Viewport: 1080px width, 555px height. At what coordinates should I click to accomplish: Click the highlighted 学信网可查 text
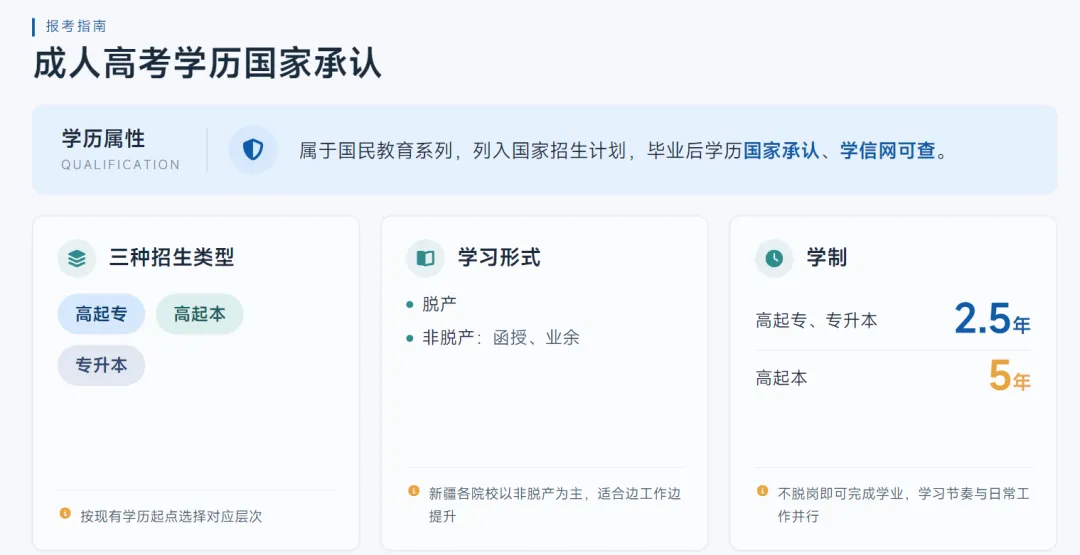[888, 150]
